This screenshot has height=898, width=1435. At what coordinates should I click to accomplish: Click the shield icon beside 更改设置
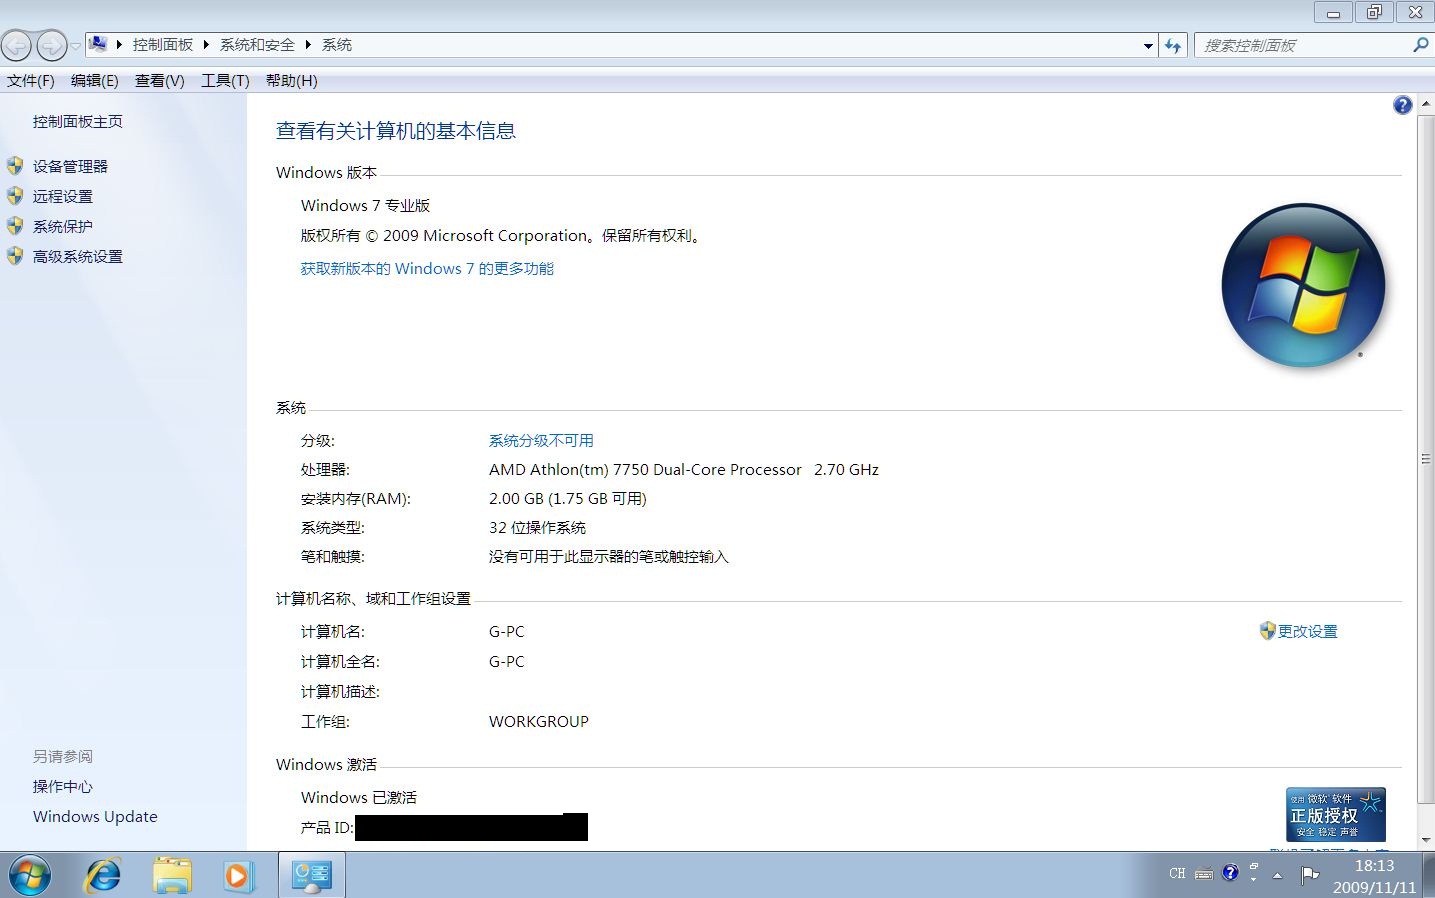[x=1267, y=631]
